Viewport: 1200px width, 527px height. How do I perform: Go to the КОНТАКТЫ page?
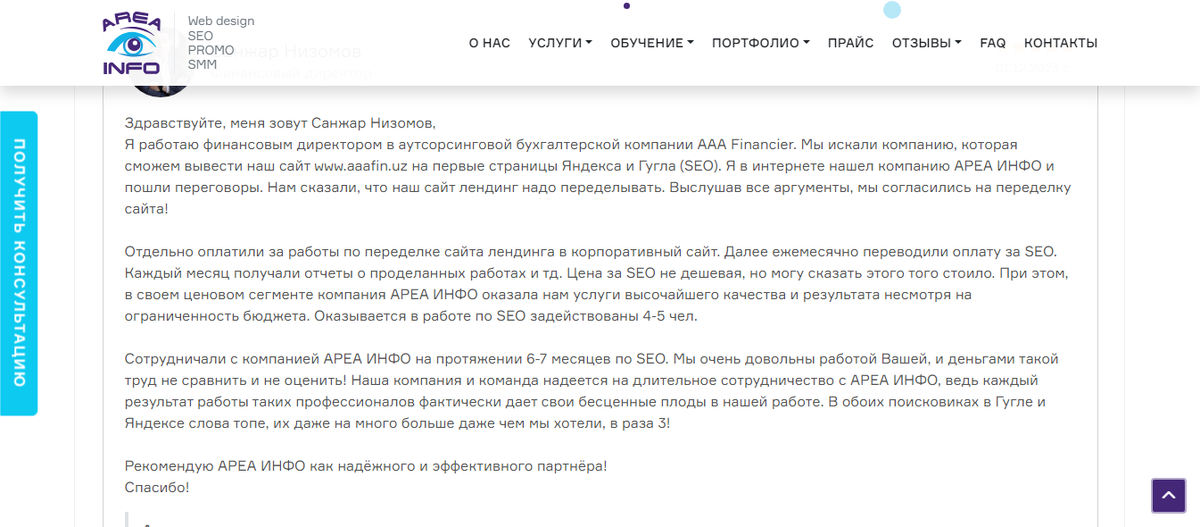(x=1061, y=43)
